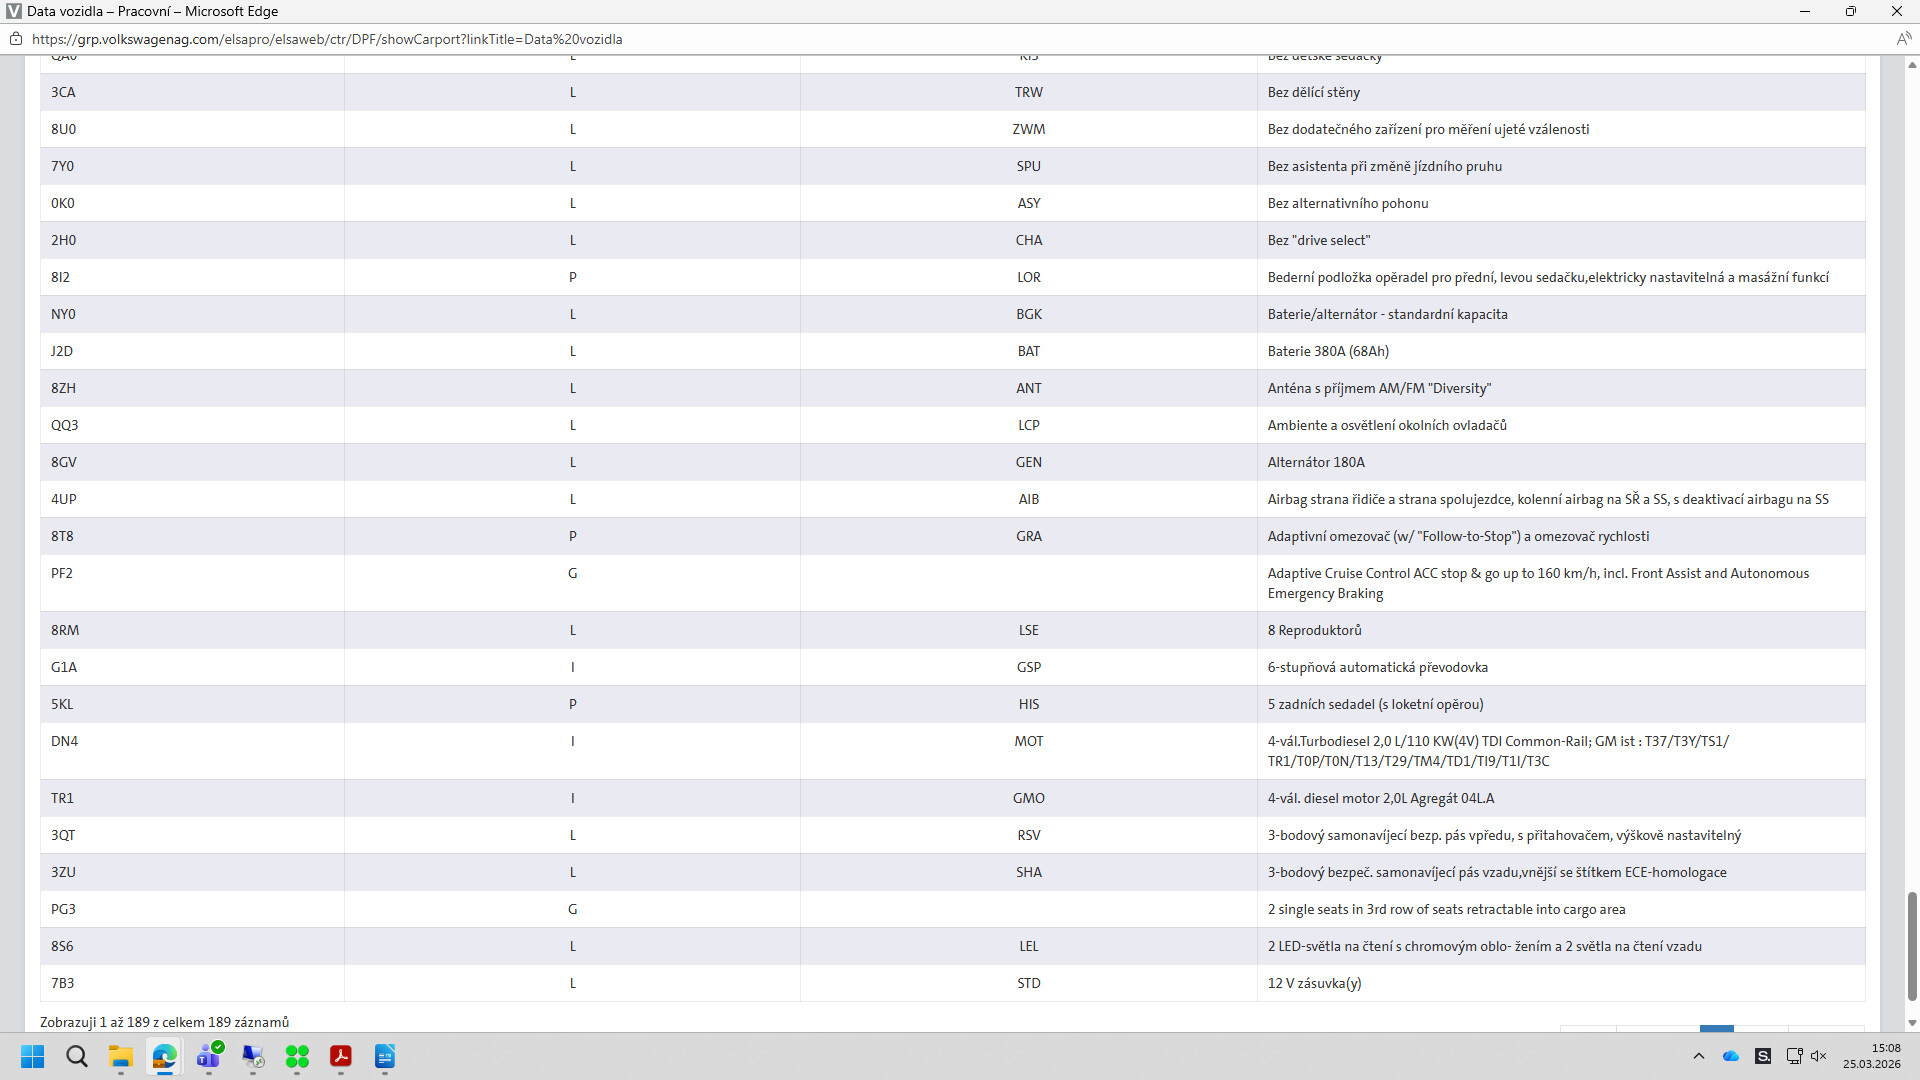Toggle the muted volume speaker icon
Viewport: 1920px width, 1080px height.
[1819, 1056]
